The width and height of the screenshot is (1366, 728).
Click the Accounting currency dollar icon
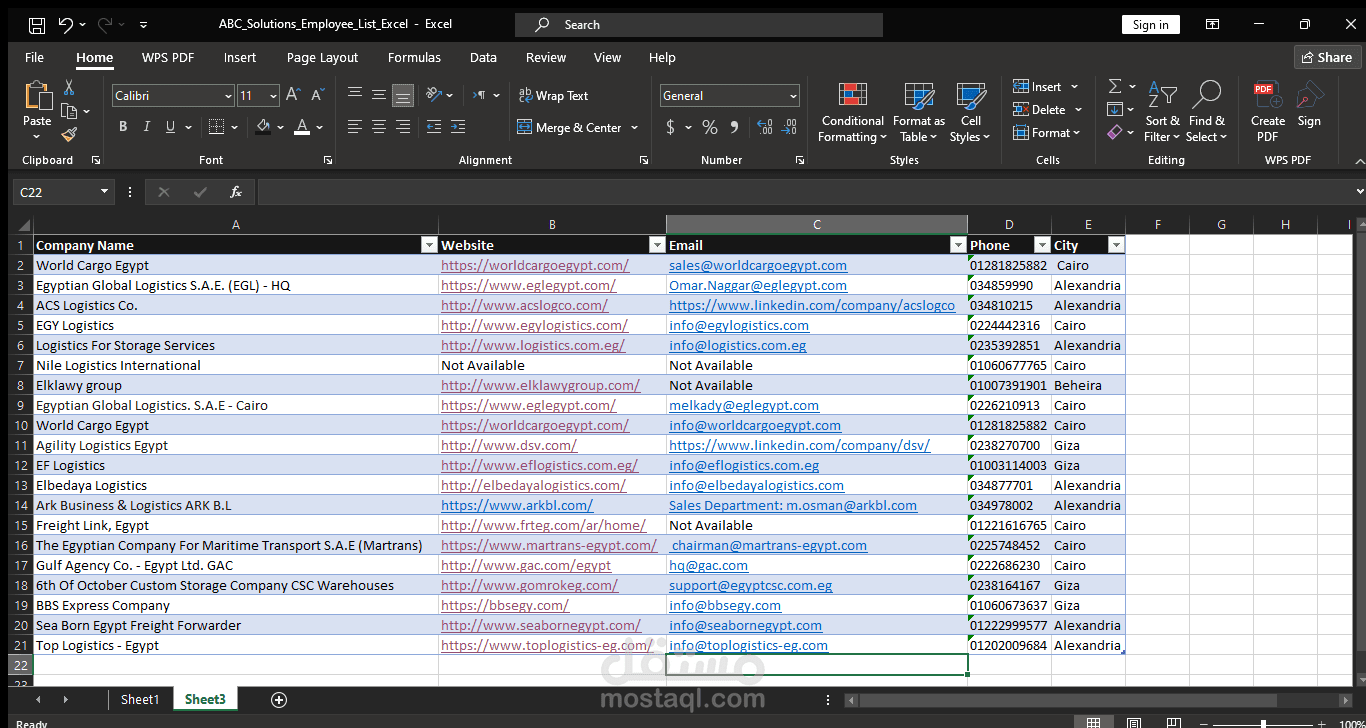670,127
